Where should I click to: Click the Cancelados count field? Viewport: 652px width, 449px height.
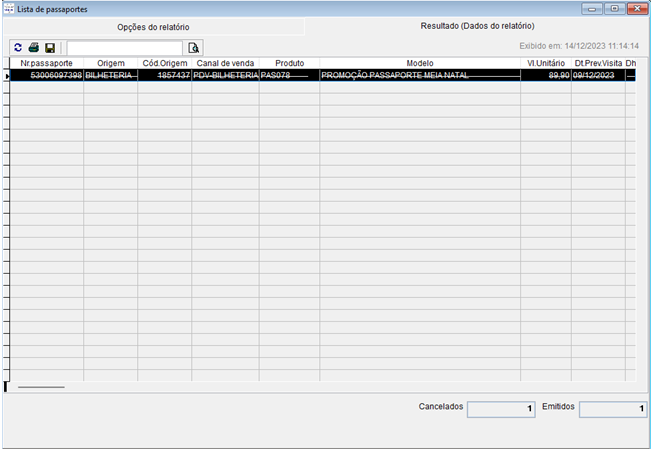(x=503, y=408)
